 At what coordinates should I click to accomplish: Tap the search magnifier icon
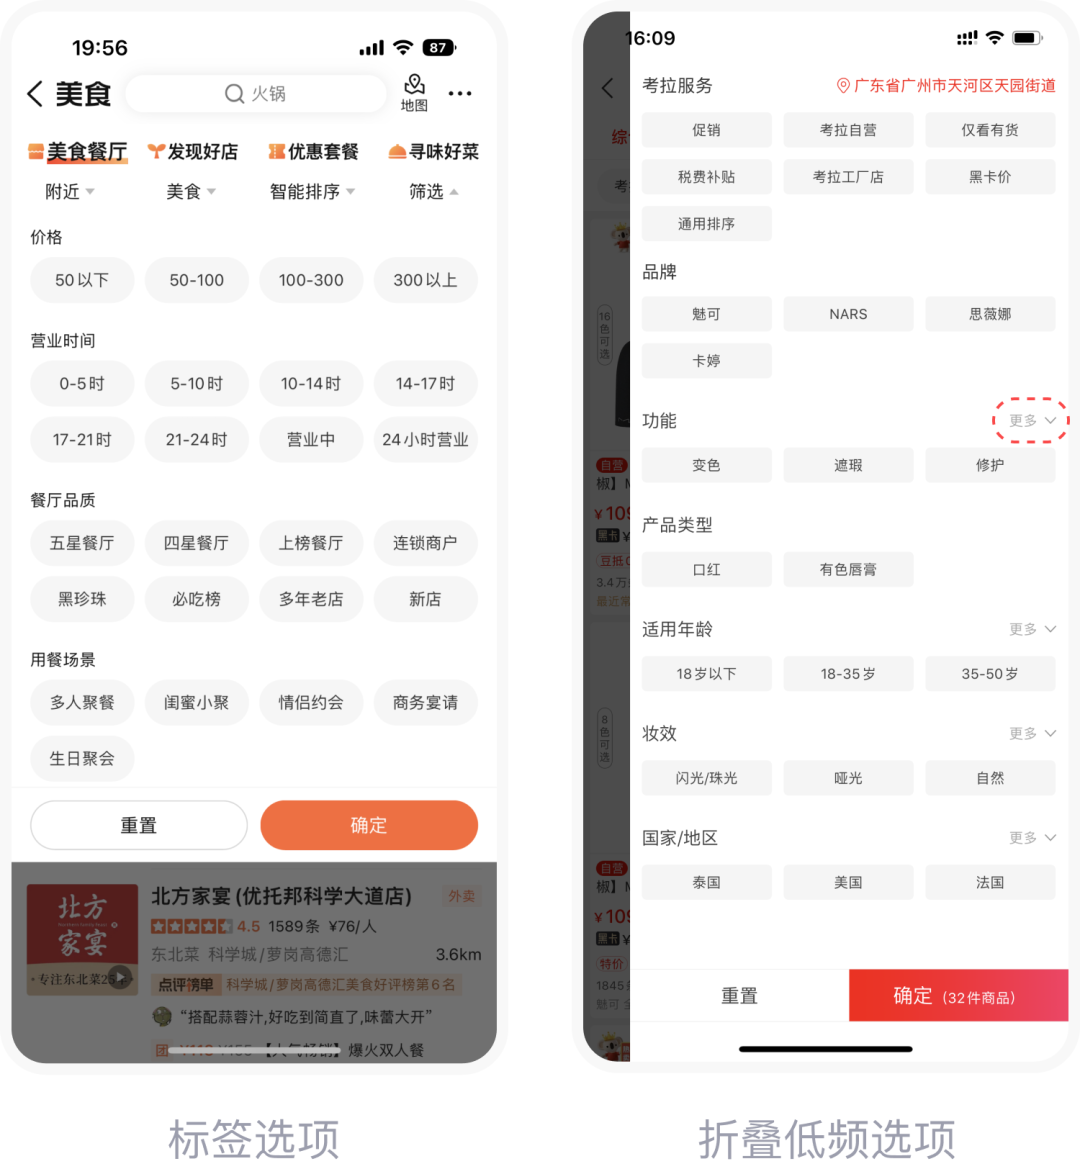click(234, 94)
